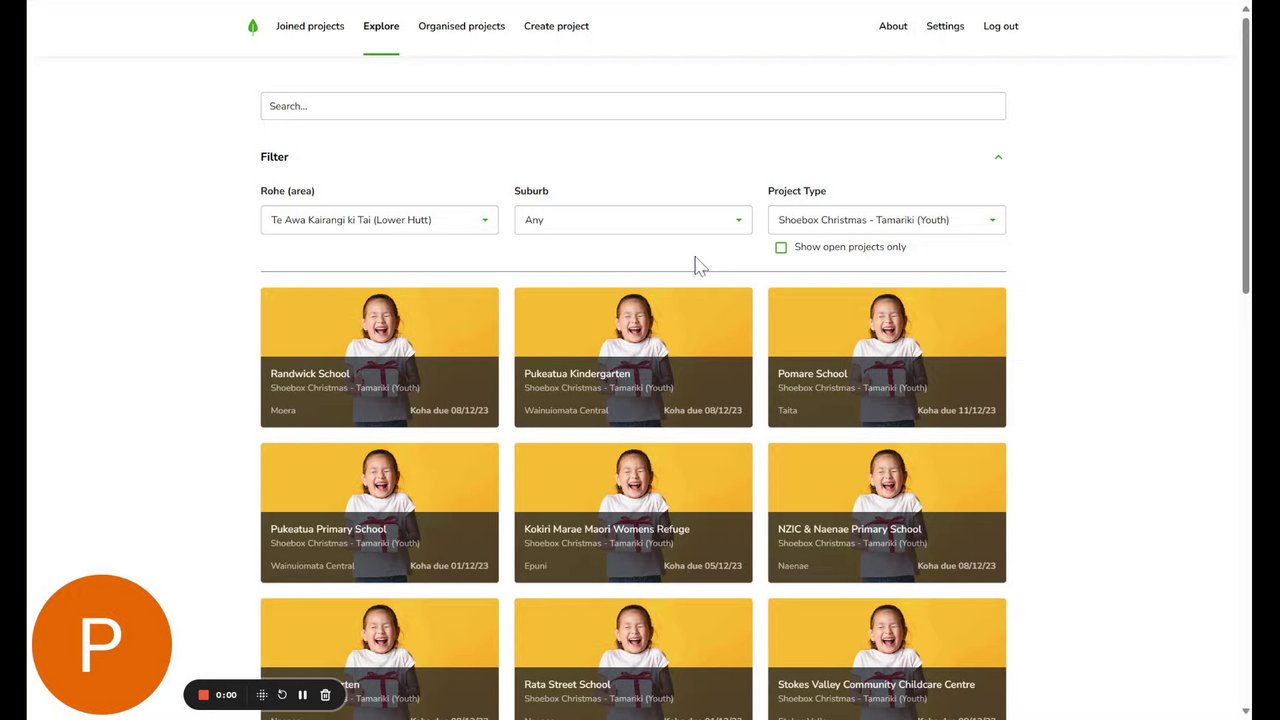This screenshot has height=720, width=1280.
Task: Open Kokiri Marae Maori Womens Refuge card
Action: tap(633, 513)
